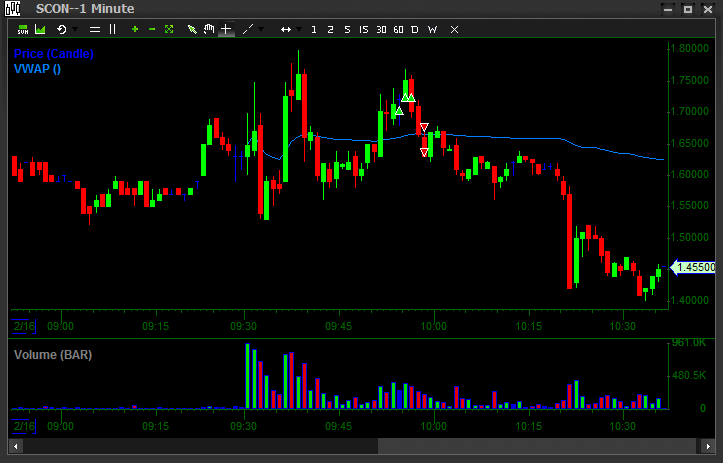
Task: Open the drawing tool dropdown arrow
Action: coord(261,29)
